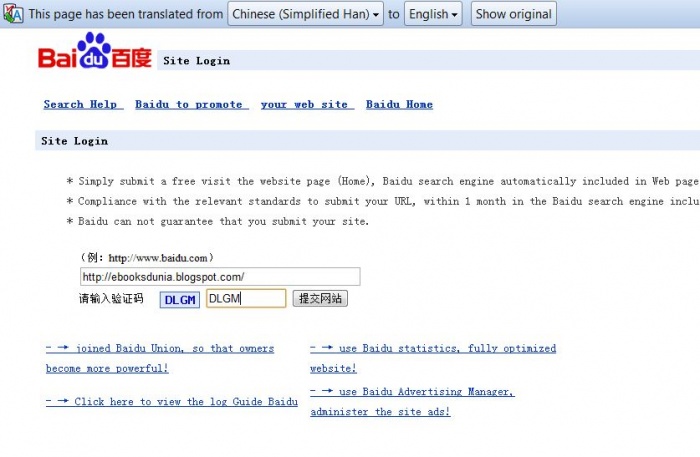Click the example text http://www.baidu.com
This screenshot has height=457, width=700.
(158, 258)
